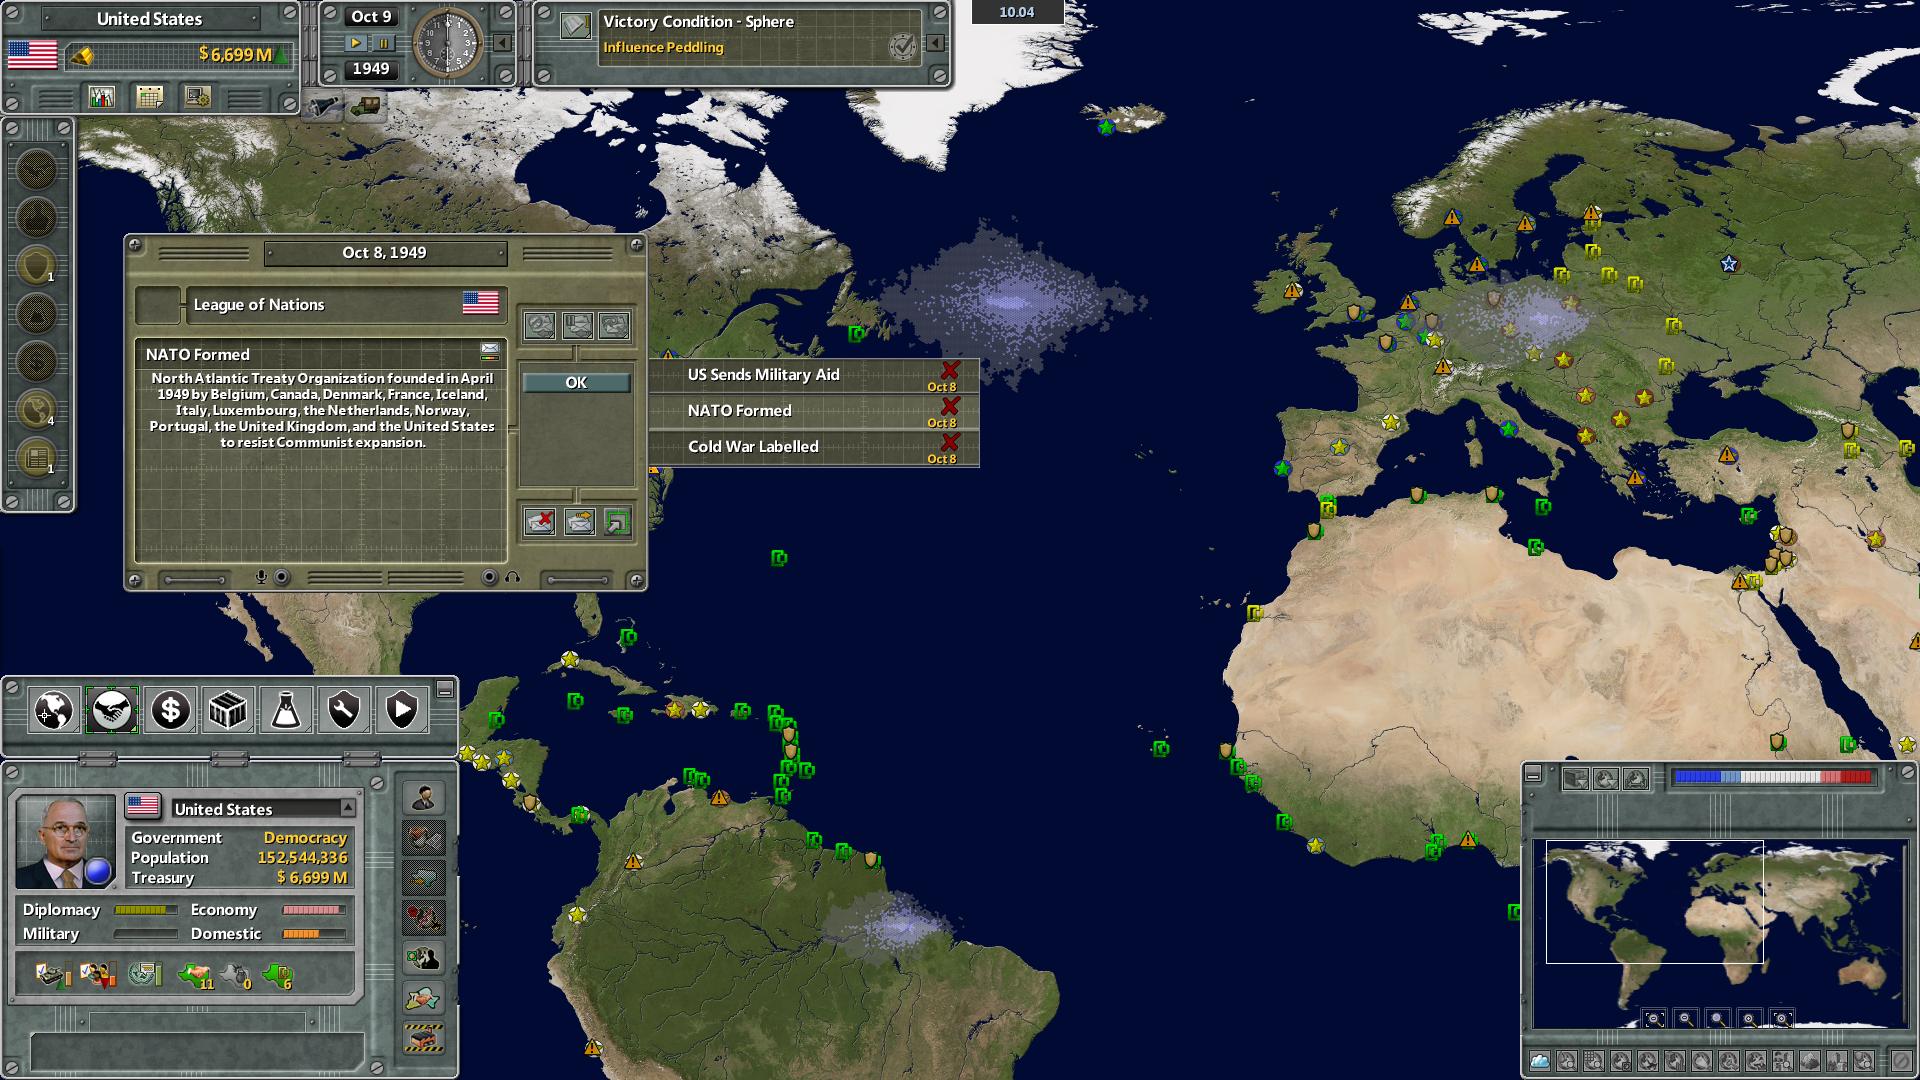The width and height of the screenshot is (1920, 1080).
Task: Open the United States country selector arrow
Action: [347, 808]
